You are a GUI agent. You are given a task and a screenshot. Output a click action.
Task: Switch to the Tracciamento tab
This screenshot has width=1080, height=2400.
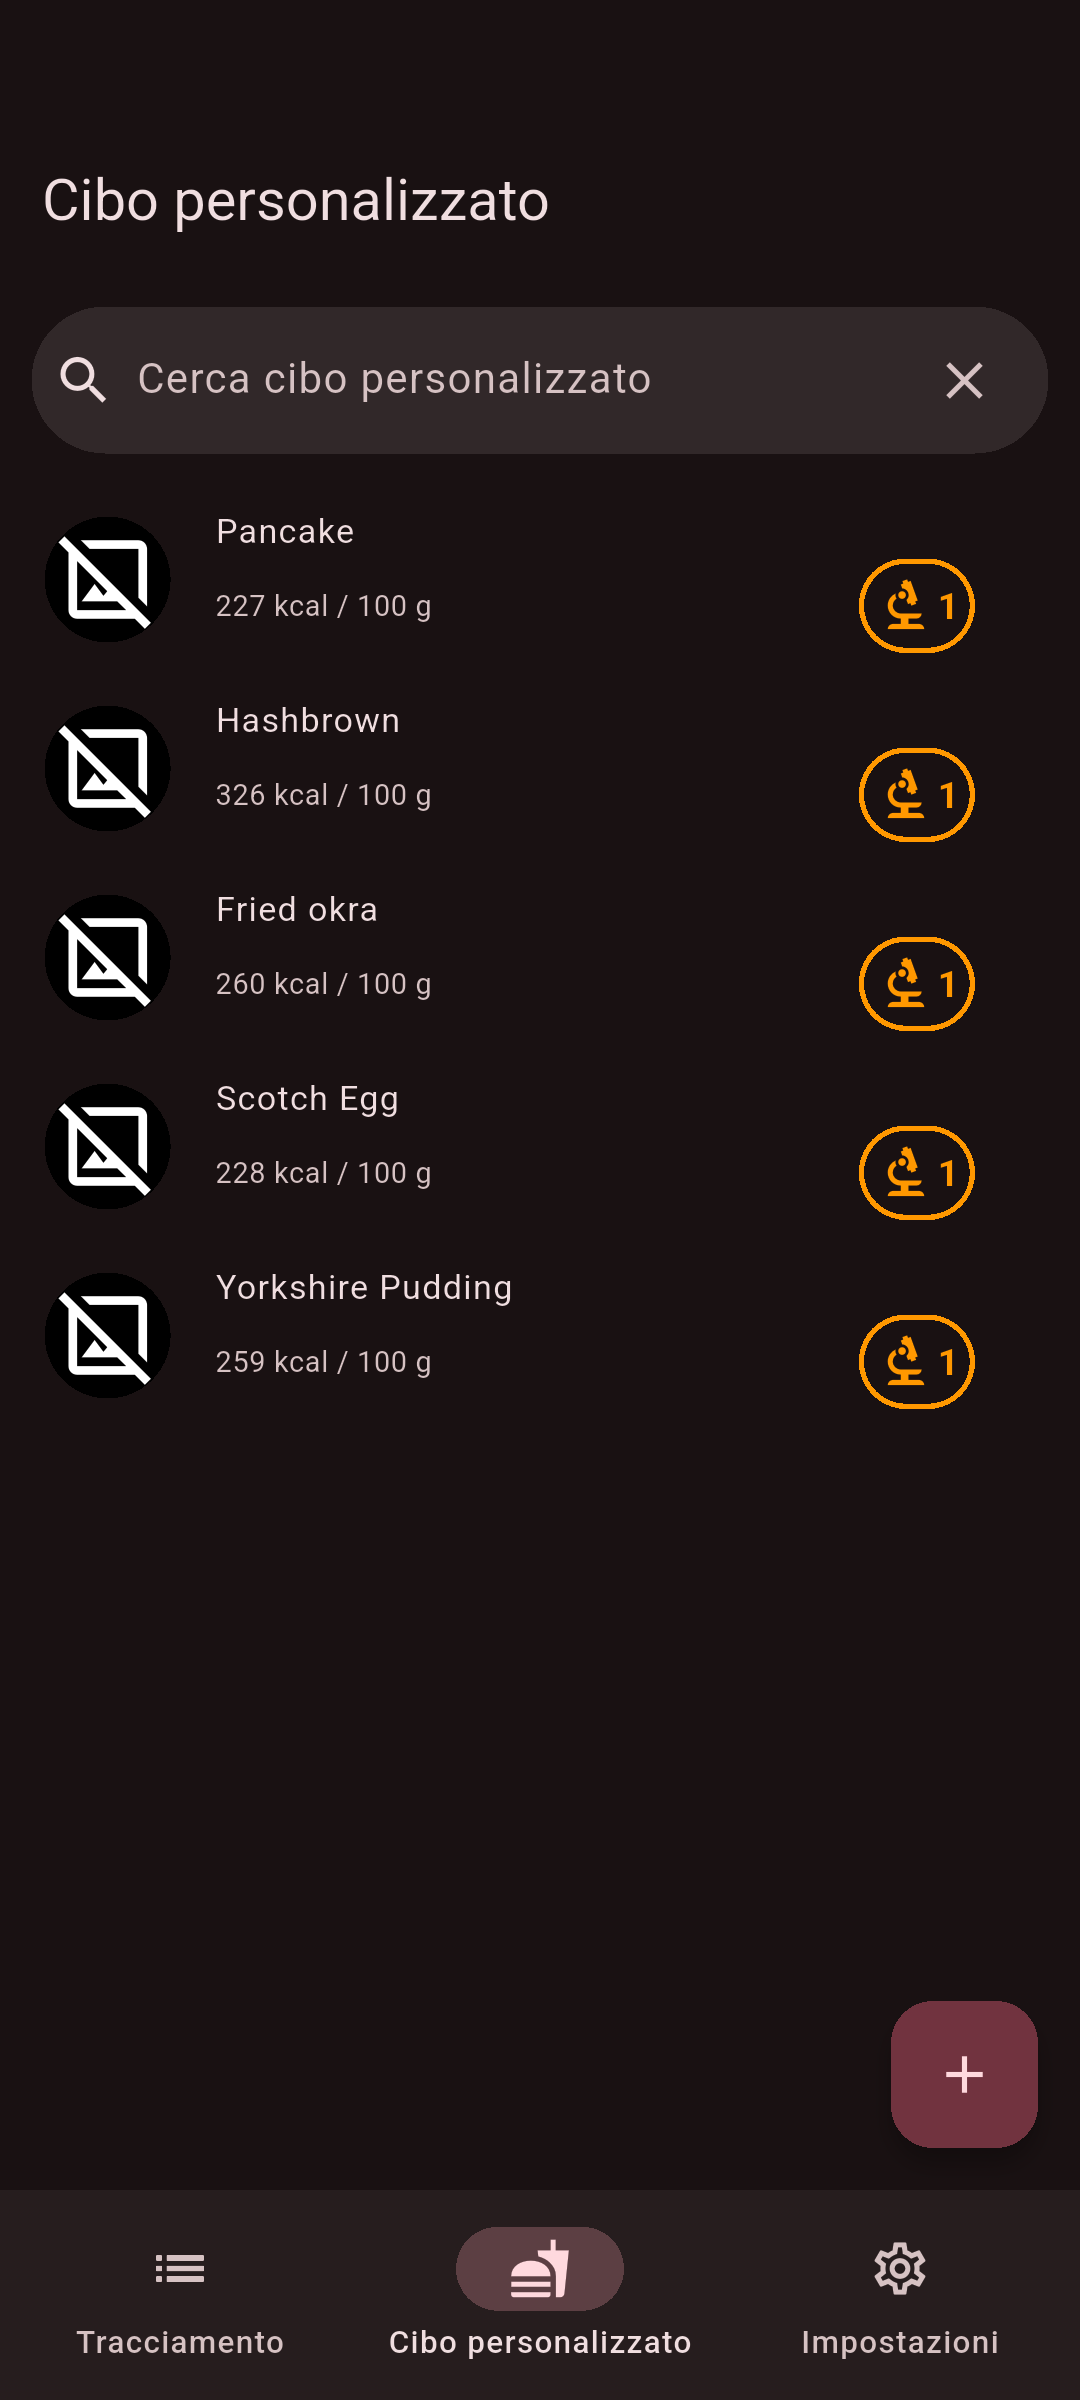click(180, 2292)
